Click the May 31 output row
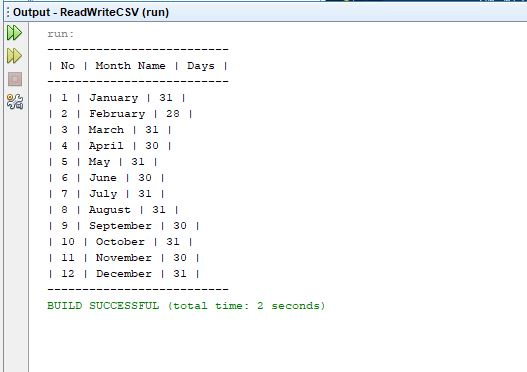This screenshot has height=372, width=527. point(103,162)
